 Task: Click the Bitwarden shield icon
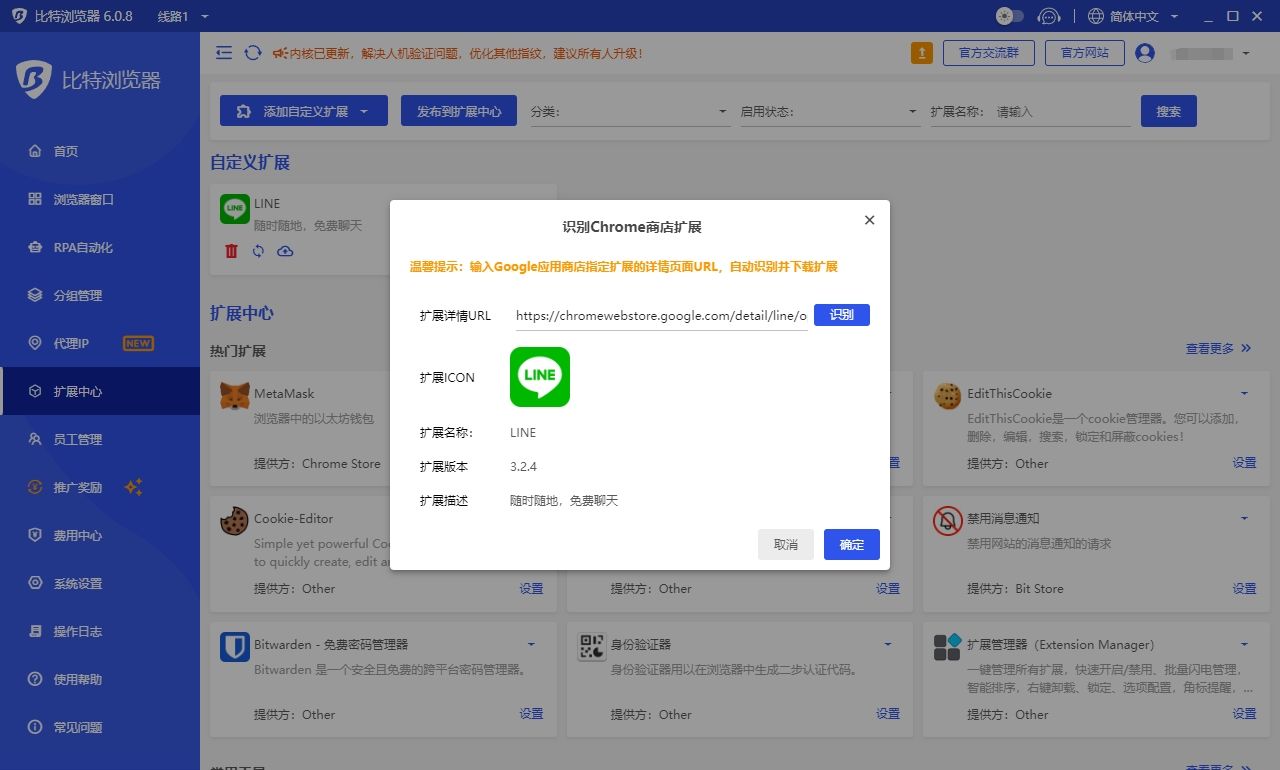235,647
